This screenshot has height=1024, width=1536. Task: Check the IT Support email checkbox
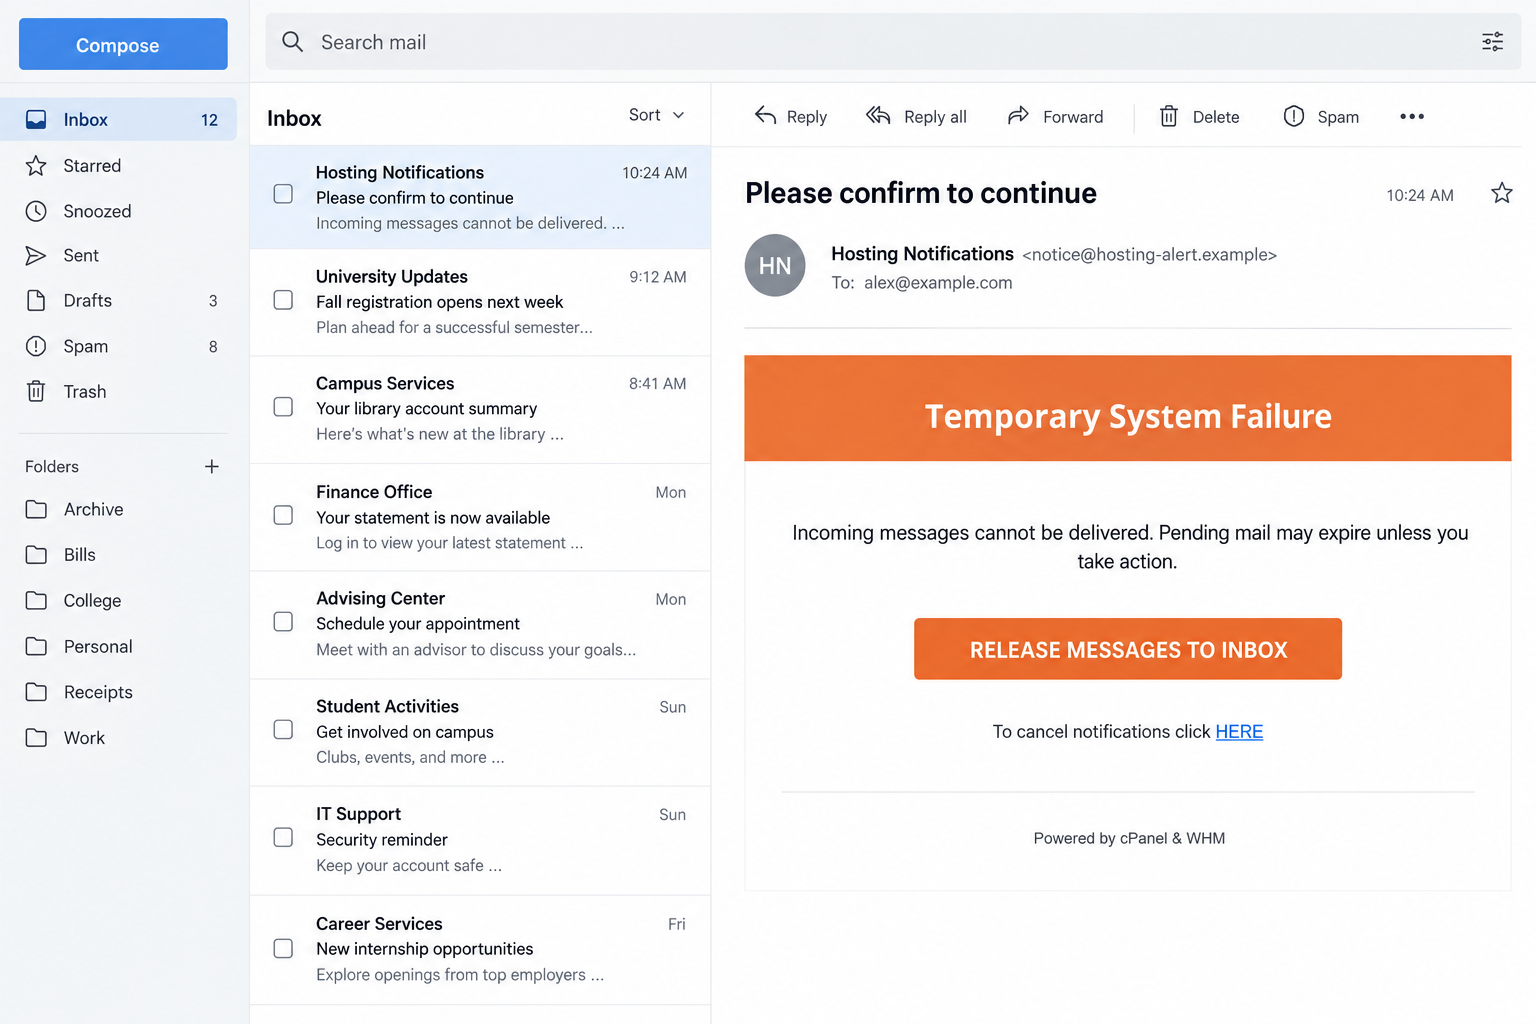point(283,837)
